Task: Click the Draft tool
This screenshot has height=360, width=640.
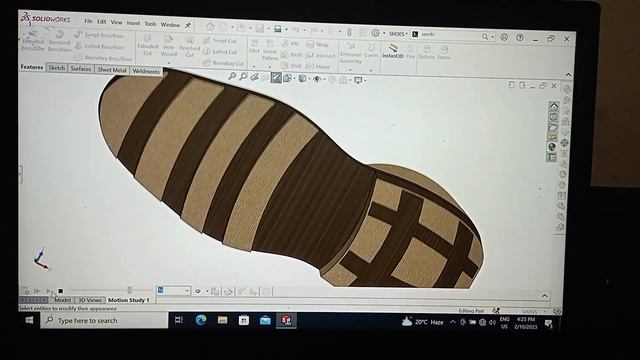Action: click(x=291, y=55)
